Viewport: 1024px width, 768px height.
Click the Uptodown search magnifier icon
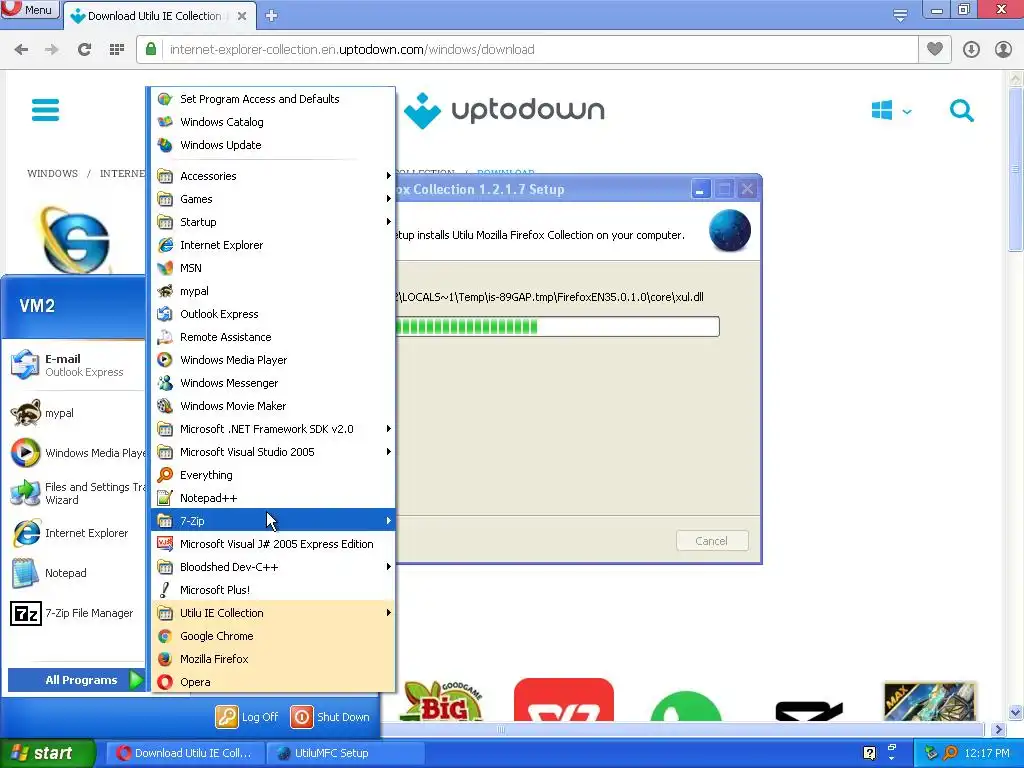click(x=961, y=110)
